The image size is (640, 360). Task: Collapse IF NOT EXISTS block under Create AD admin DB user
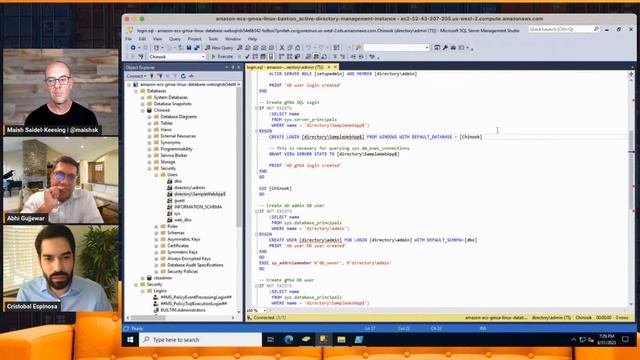coord(257,211)
